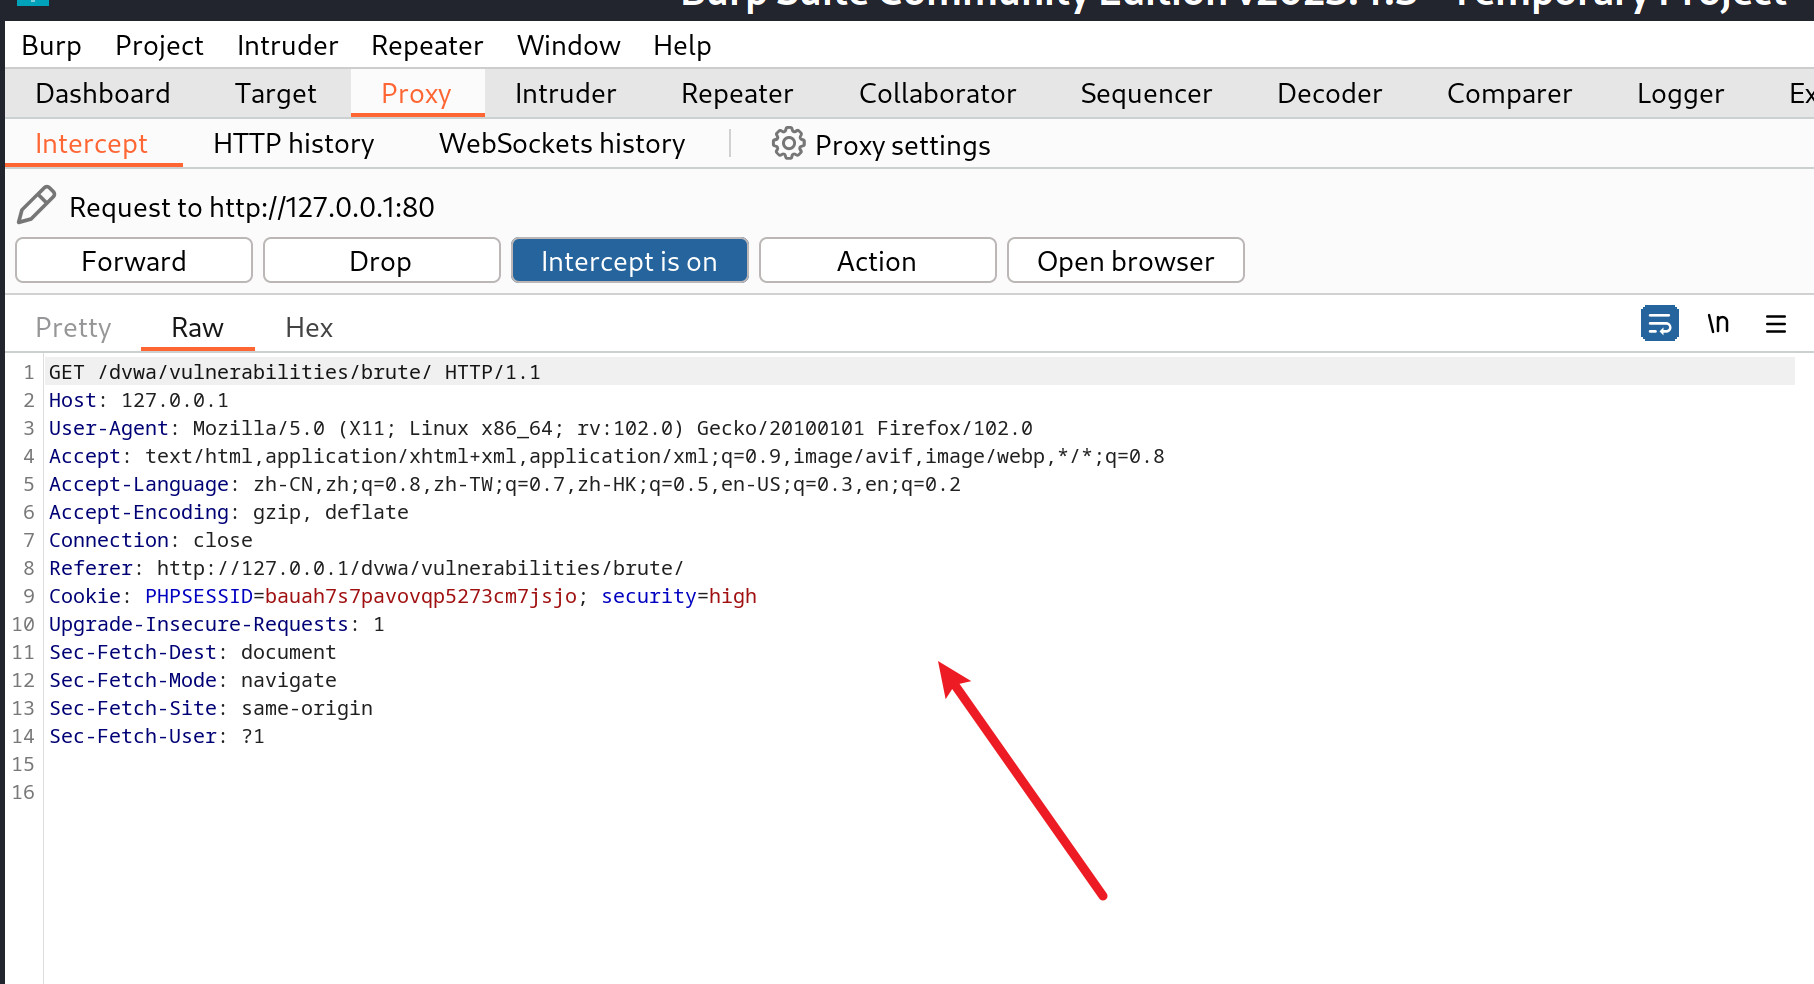Open the Collaborator tab
Viewport: 1814px width, 984px height.
(937, 93)
